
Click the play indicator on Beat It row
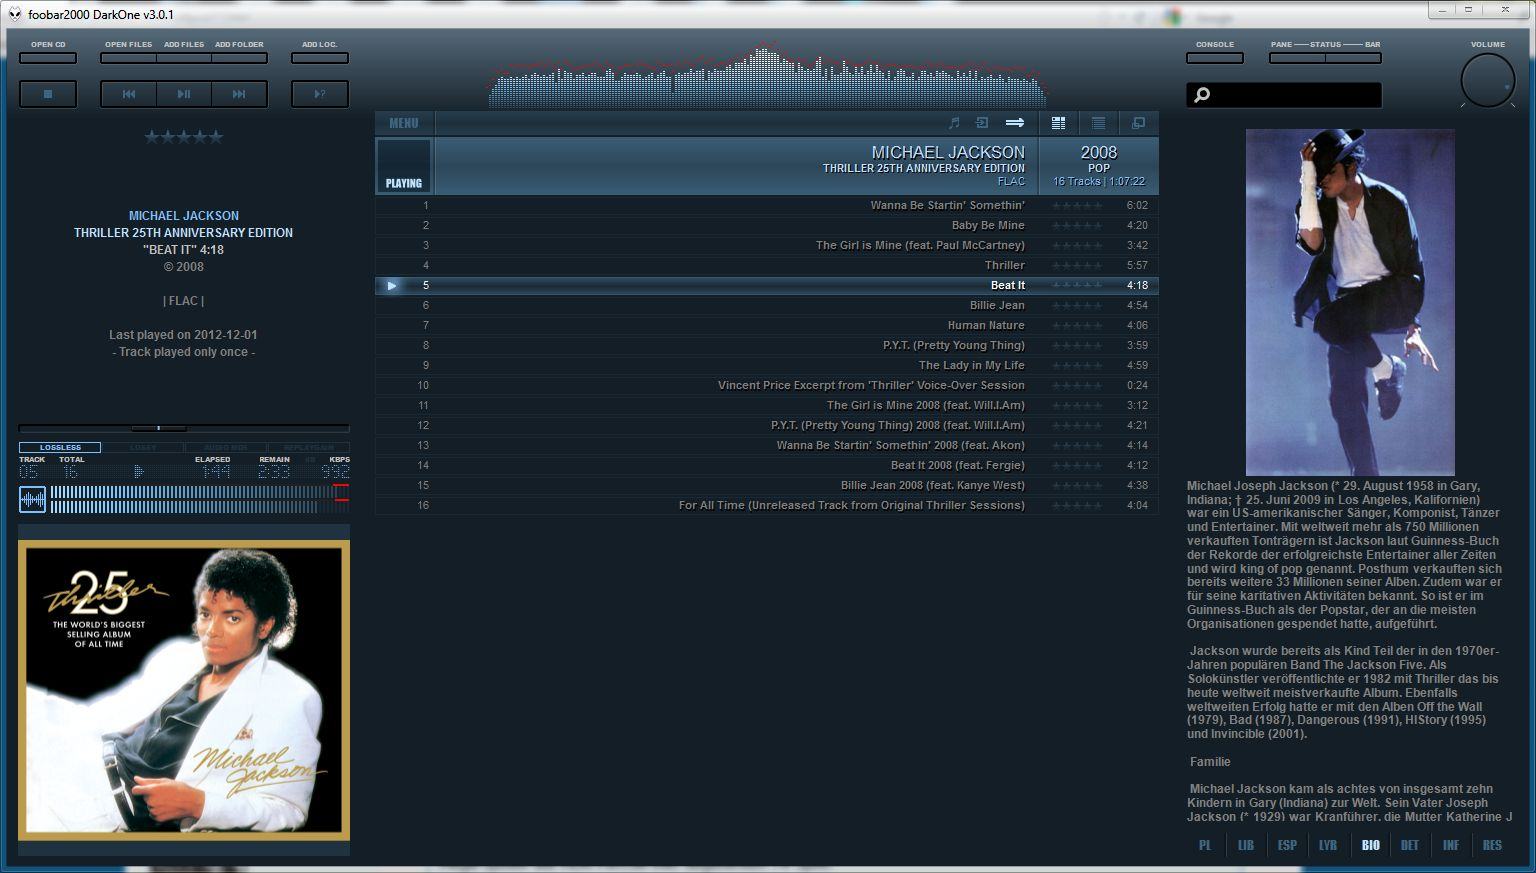click(392, 285)
